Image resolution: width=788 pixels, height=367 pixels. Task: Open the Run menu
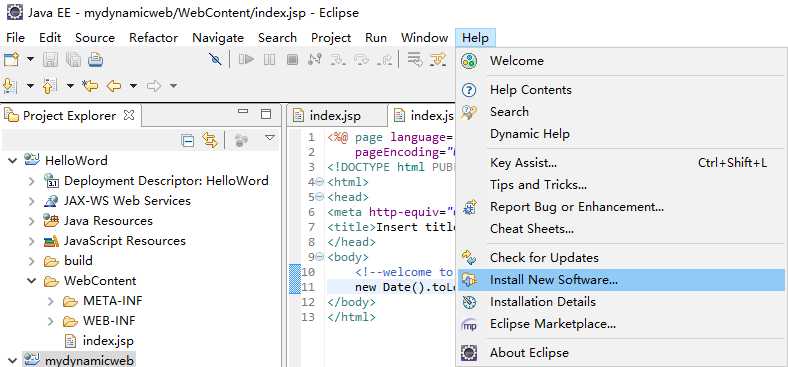click(x=376, y=38)
